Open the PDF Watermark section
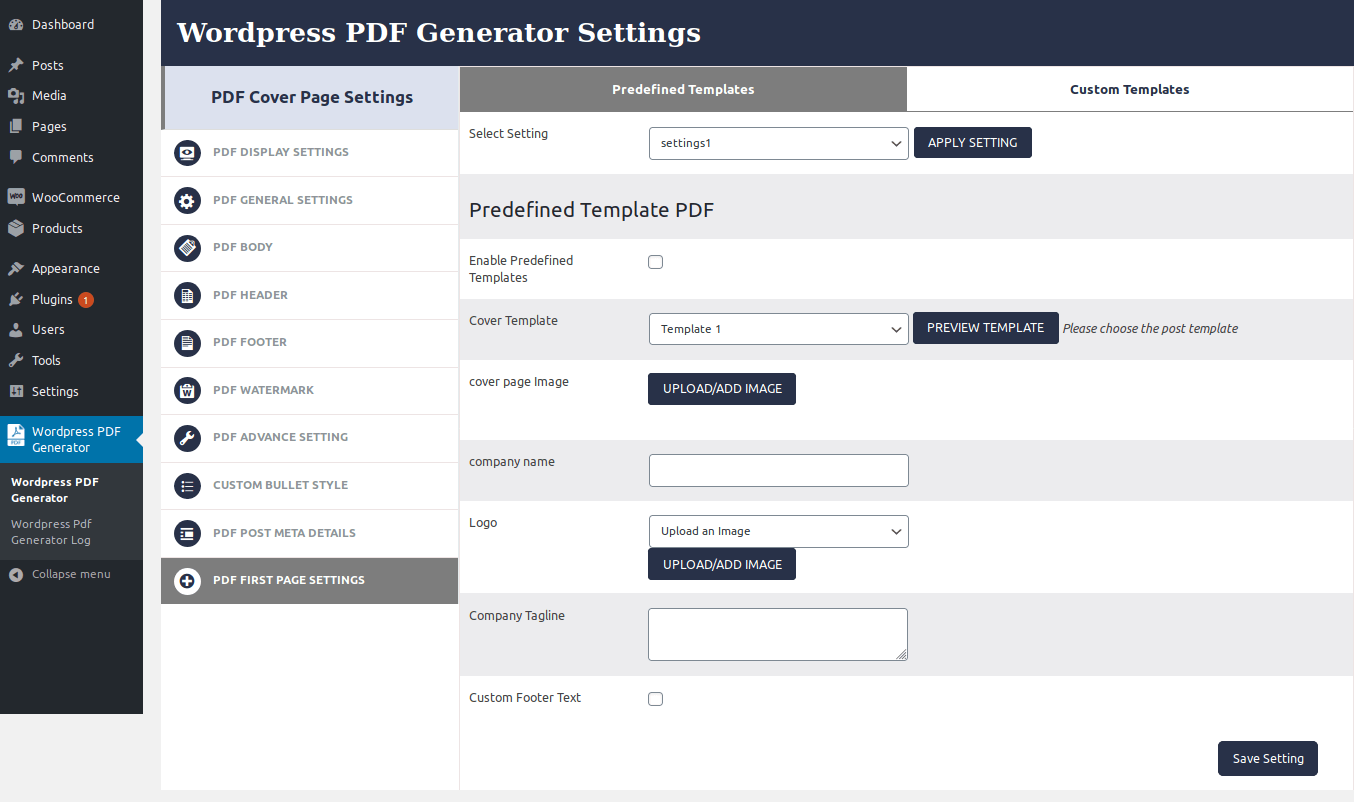 tap(310, 390)
